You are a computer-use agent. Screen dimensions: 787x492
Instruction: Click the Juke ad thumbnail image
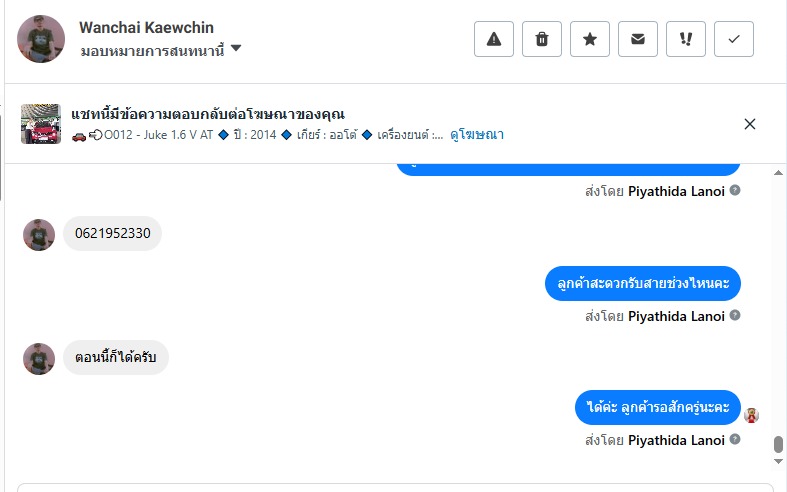pyautogui.click(x=41, y=124)
